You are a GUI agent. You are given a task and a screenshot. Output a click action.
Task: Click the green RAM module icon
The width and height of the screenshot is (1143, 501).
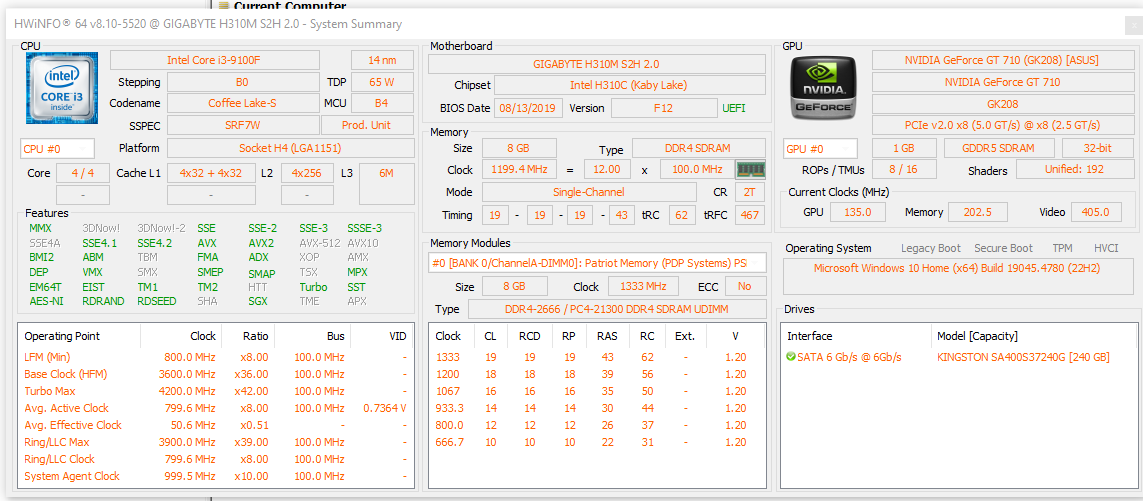click(x=748, y=169)
